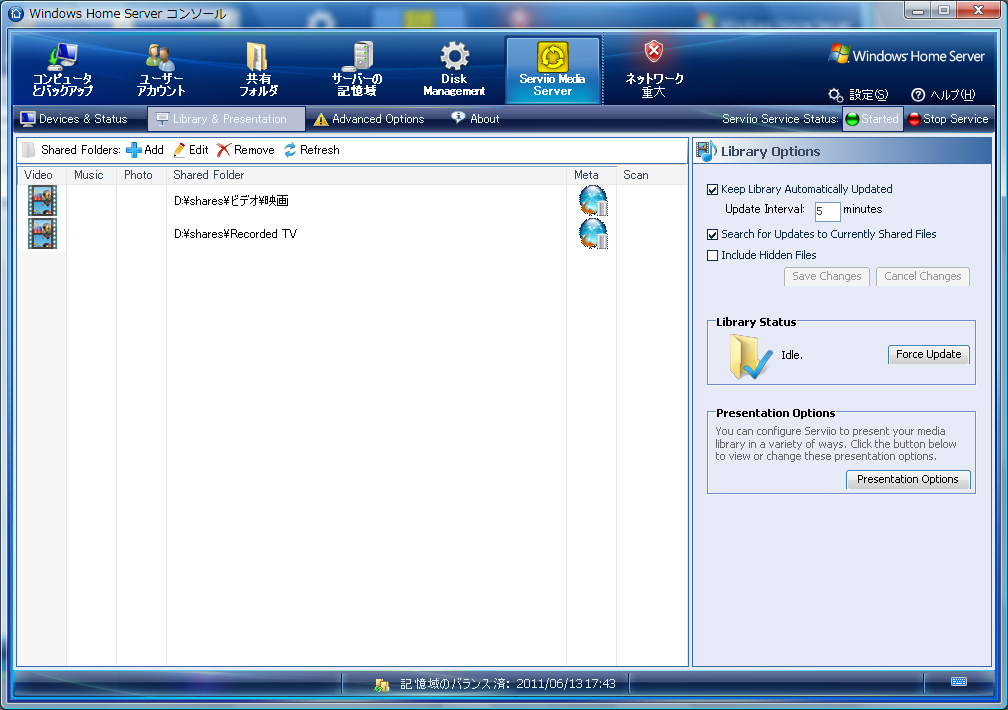Image resolution: width=1008 pixels, height=710 pixels.
Task: Open the server storage icon
Action: pyautogui.click(x=357, y=58)
